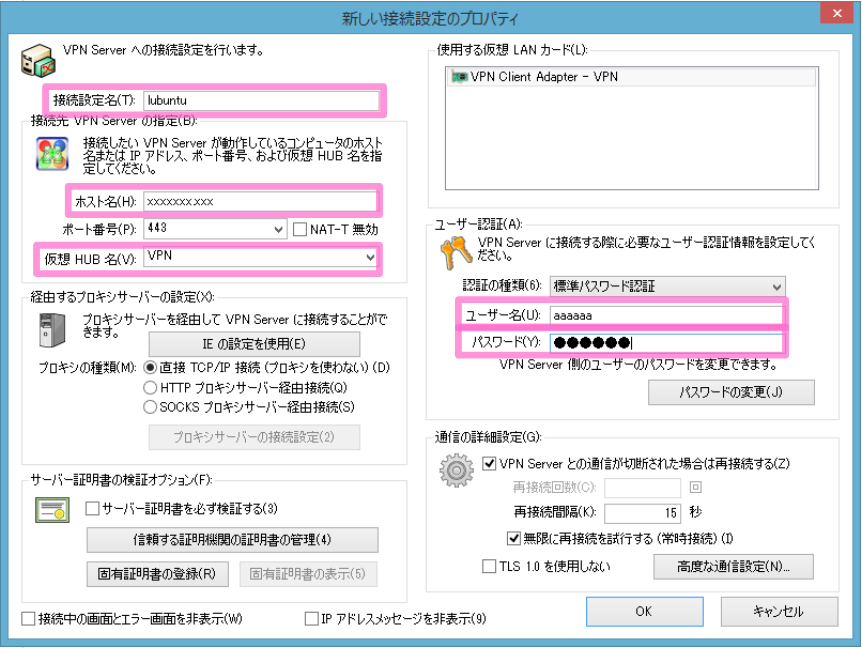
Task: Click the パスワード input field
Action: pyautogui.click(x=665, y=343)
